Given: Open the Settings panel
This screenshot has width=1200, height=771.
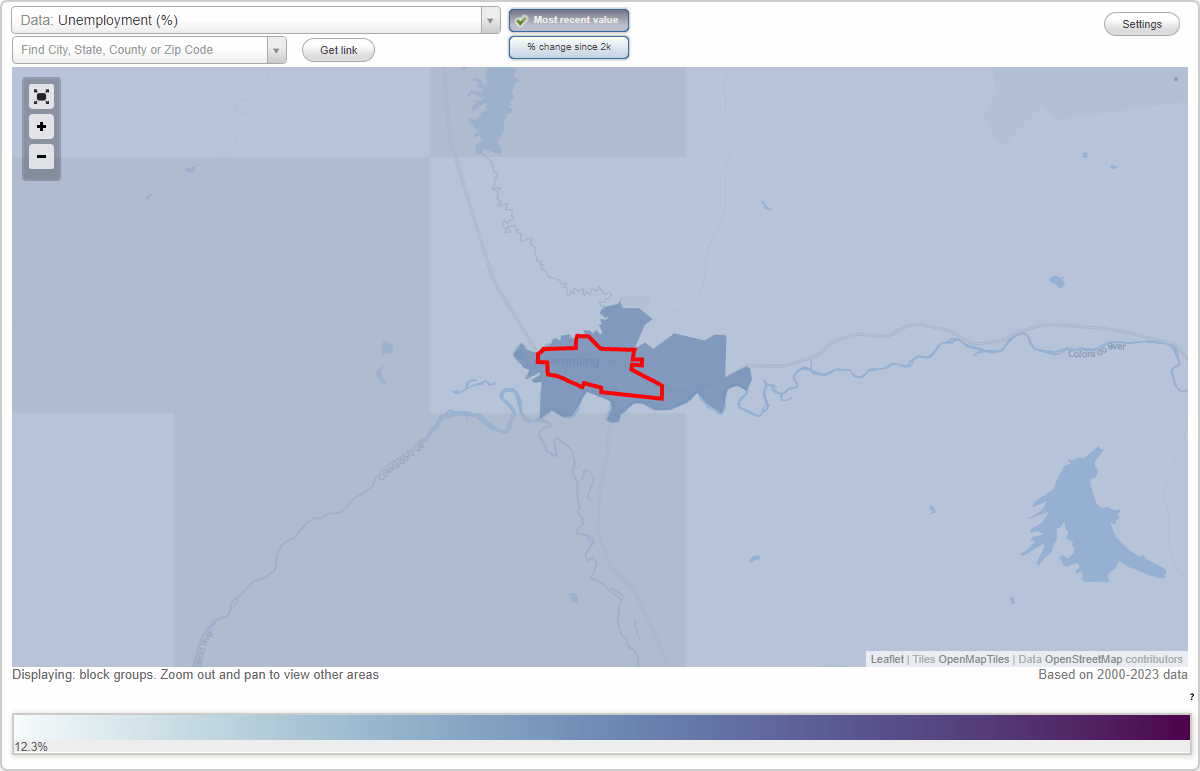Looking at the screenshot, I should [x=1141, y=23].
